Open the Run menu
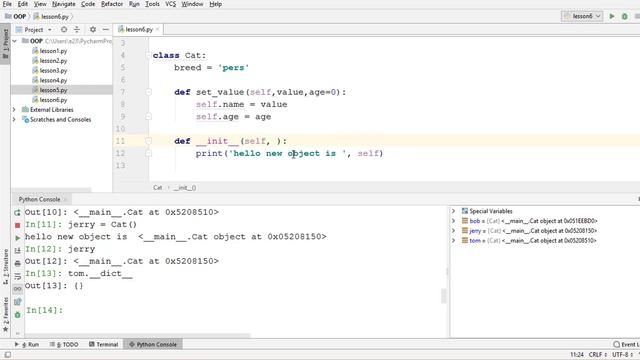Screen dimensions: 640x360 pos(134,4)
